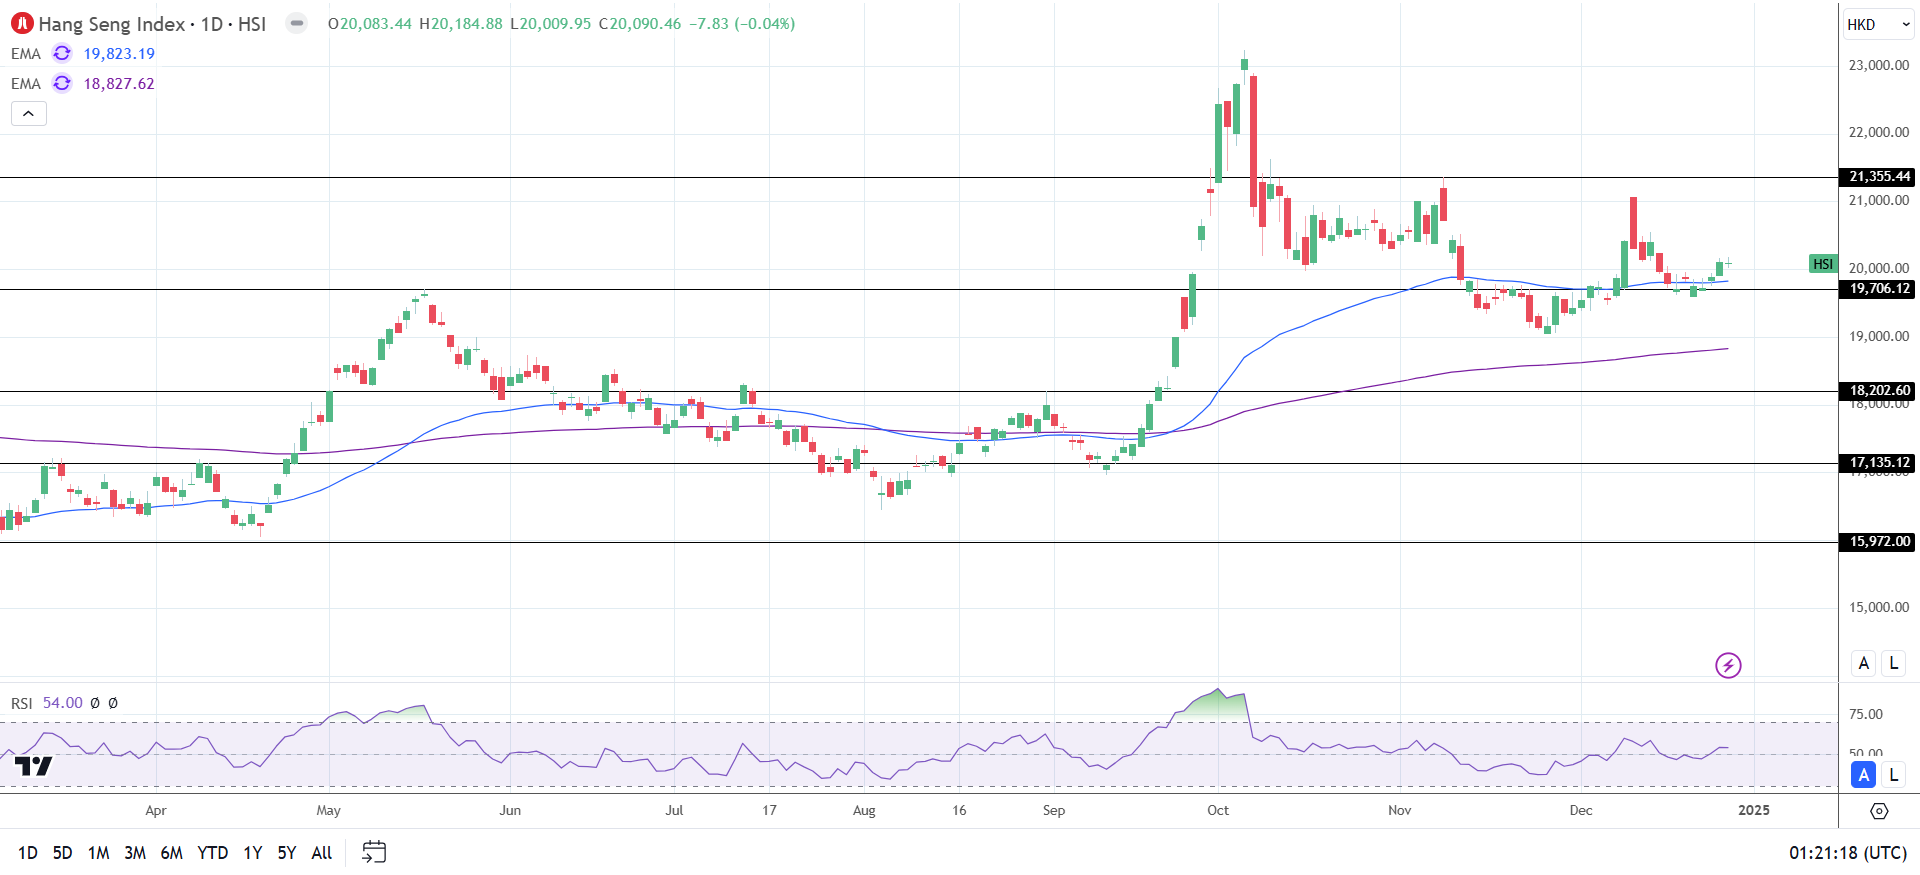Screen dimensions: 1920x875
Task: Click the first EMA indicator refresh icon
Action: pyautogui.click(x=62, y=54)
